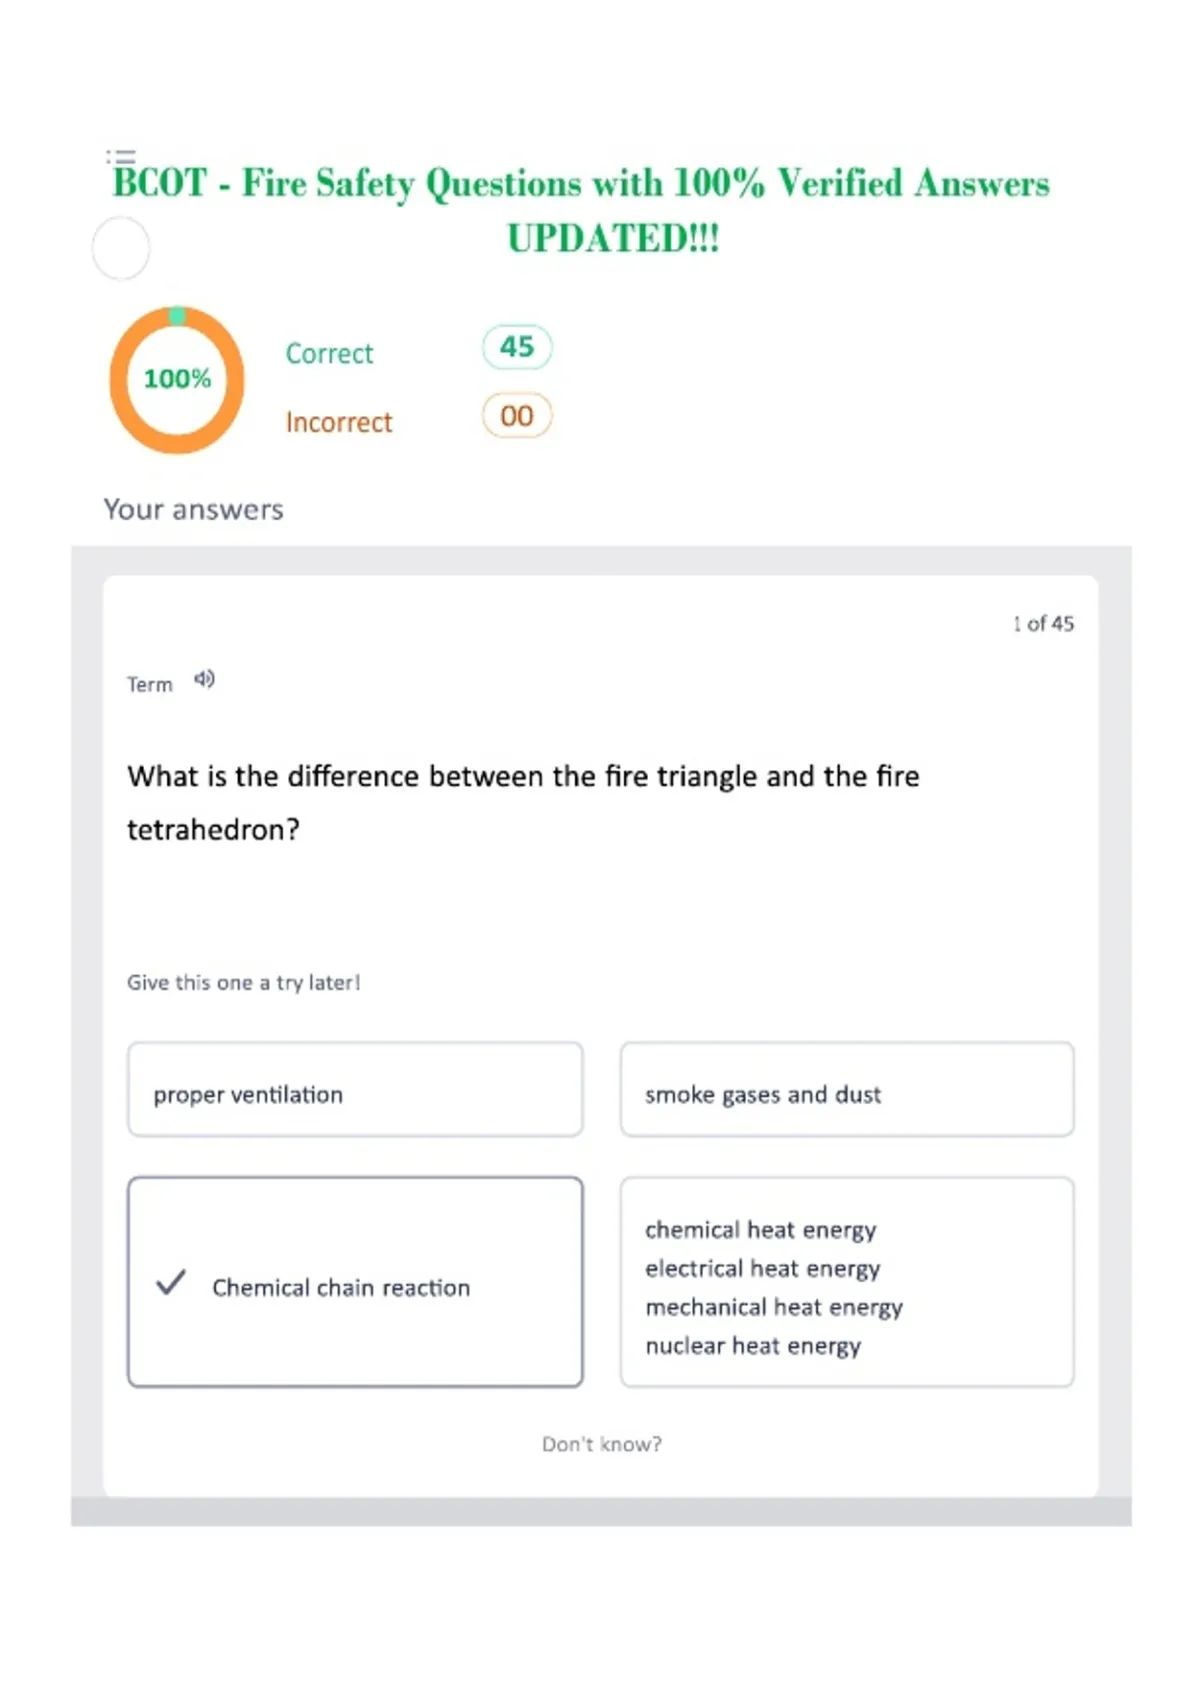Viewport: 1200px width, 1700px height.
Task: Click the audio speaker icon beside Term
Action: [x=204, y=680]
